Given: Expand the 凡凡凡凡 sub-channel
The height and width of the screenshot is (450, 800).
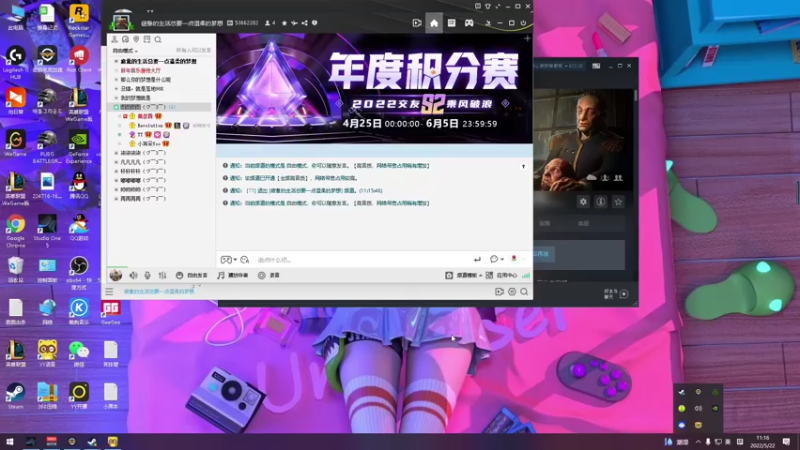Looking at the screenshot, I should pos(116,162).
